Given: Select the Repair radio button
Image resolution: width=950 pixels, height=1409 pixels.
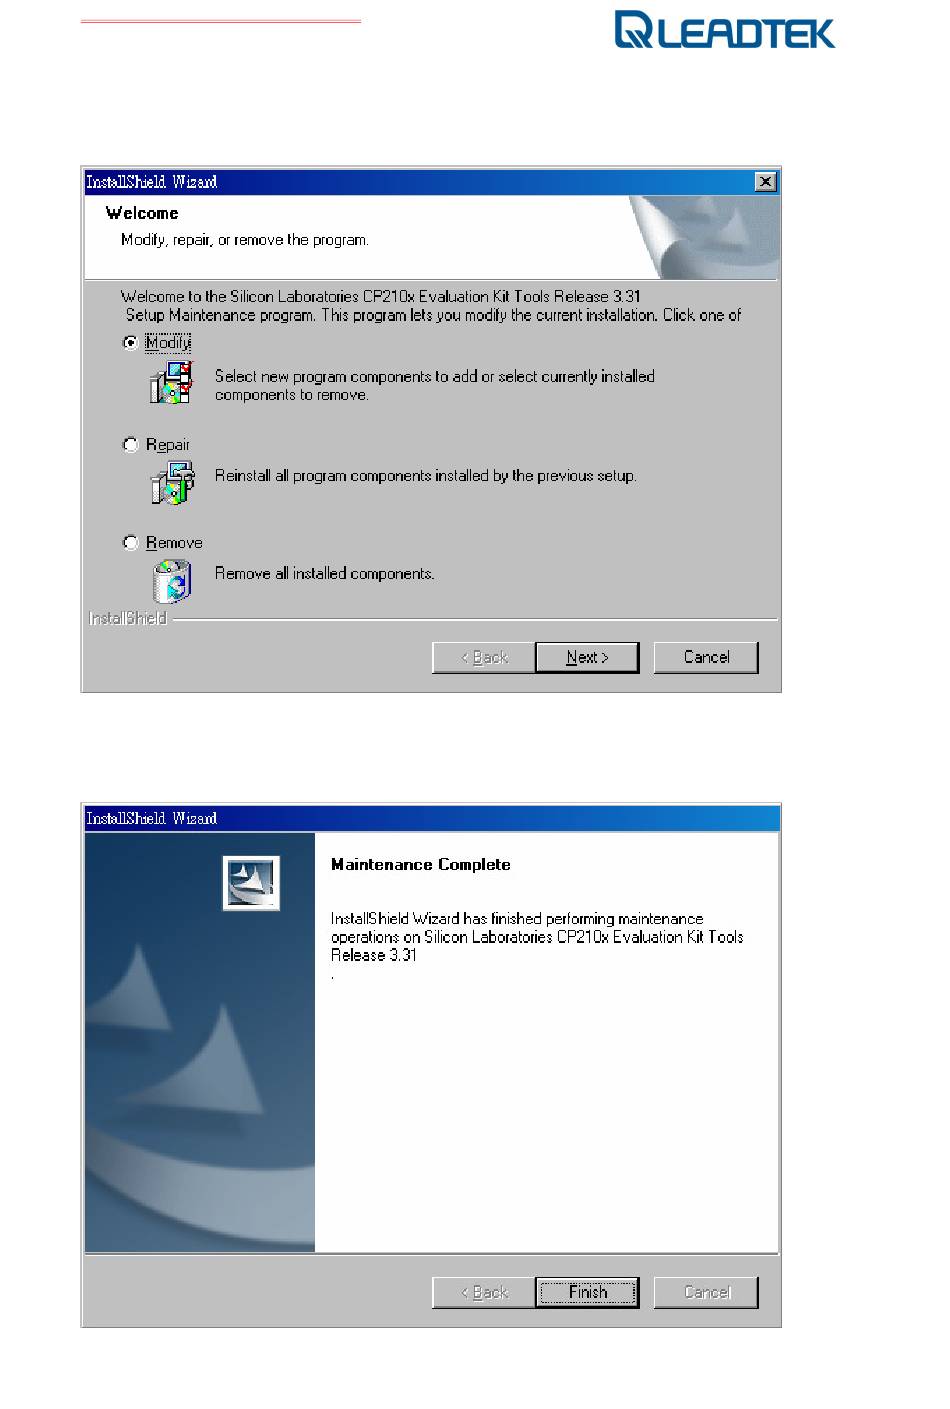Looking at the screenshot, I should (x=130, y=444).
